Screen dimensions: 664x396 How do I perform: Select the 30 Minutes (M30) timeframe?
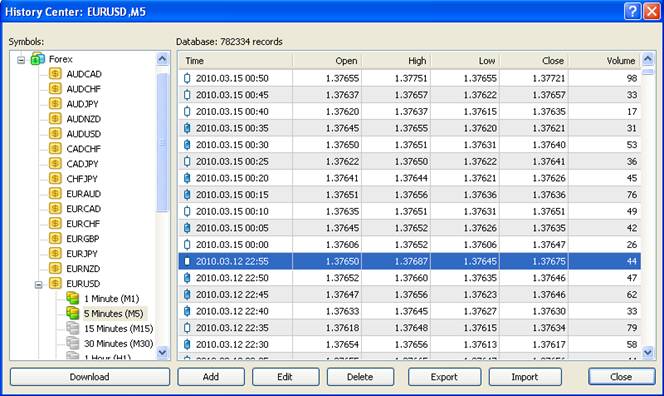119,343
